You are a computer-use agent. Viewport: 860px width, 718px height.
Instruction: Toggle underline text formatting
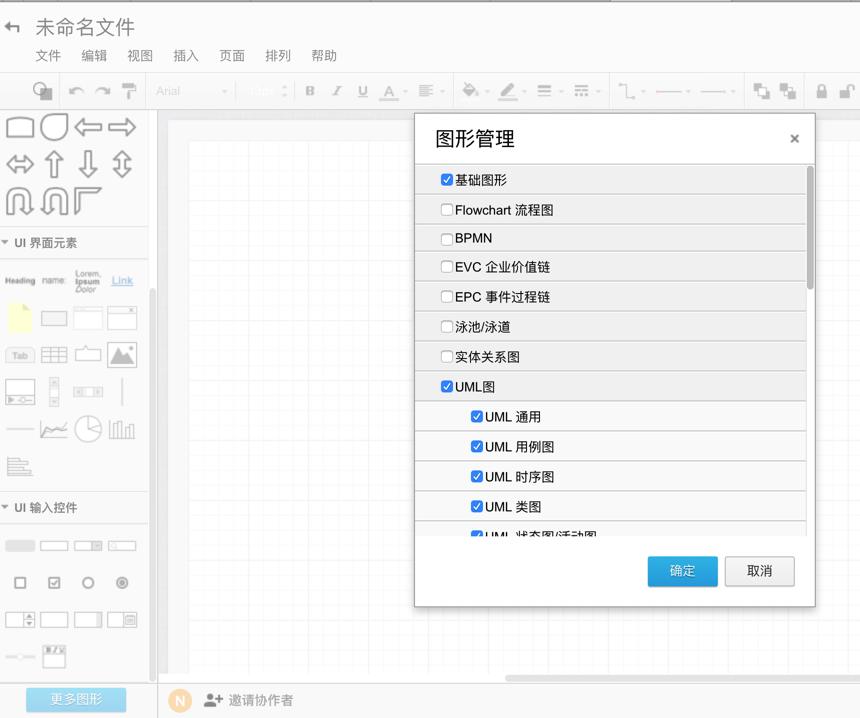(x=363, y=91)
